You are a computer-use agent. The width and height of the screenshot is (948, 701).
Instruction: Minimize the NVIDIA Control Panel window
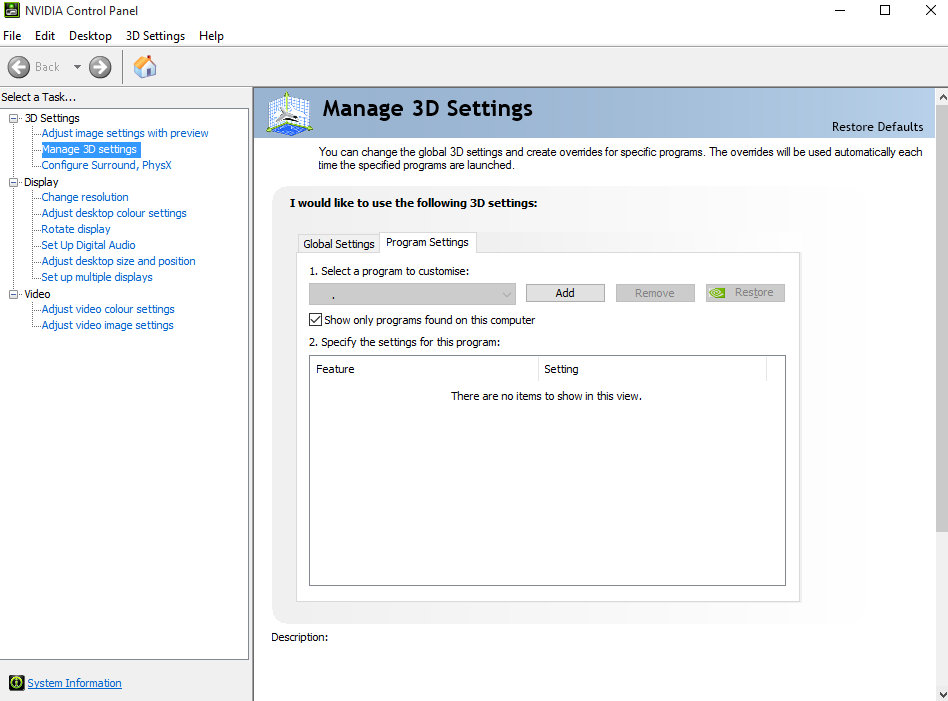[839, 10]
